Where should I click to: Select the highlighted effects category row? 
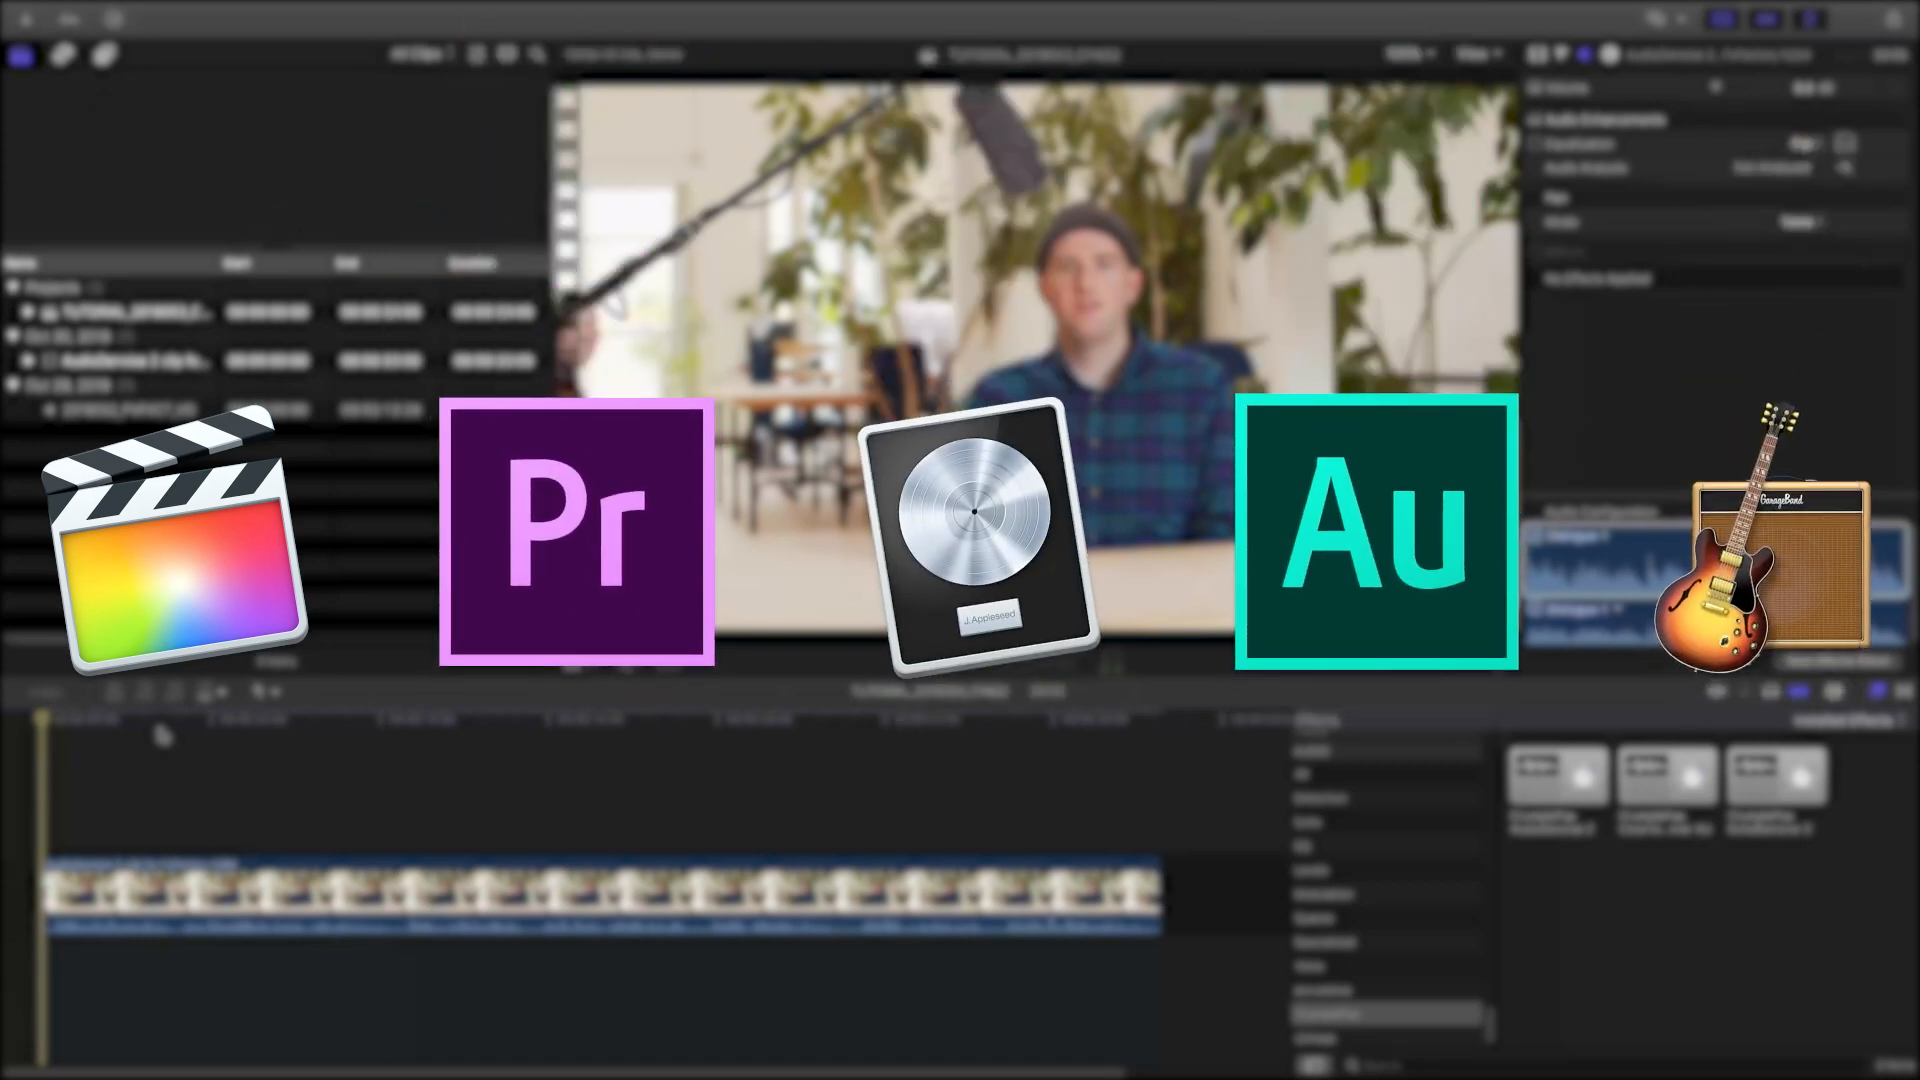click(1387, 1015)
